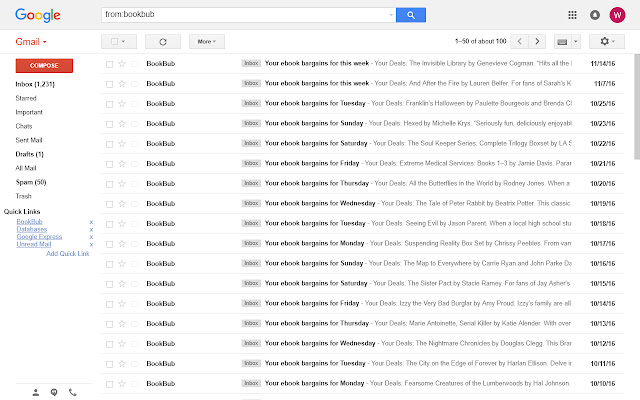Image resolution: width=640 pixels, height=400 pixels.
Task: Click the vertical scrollbar thumb
Action: tap(637, 107)
